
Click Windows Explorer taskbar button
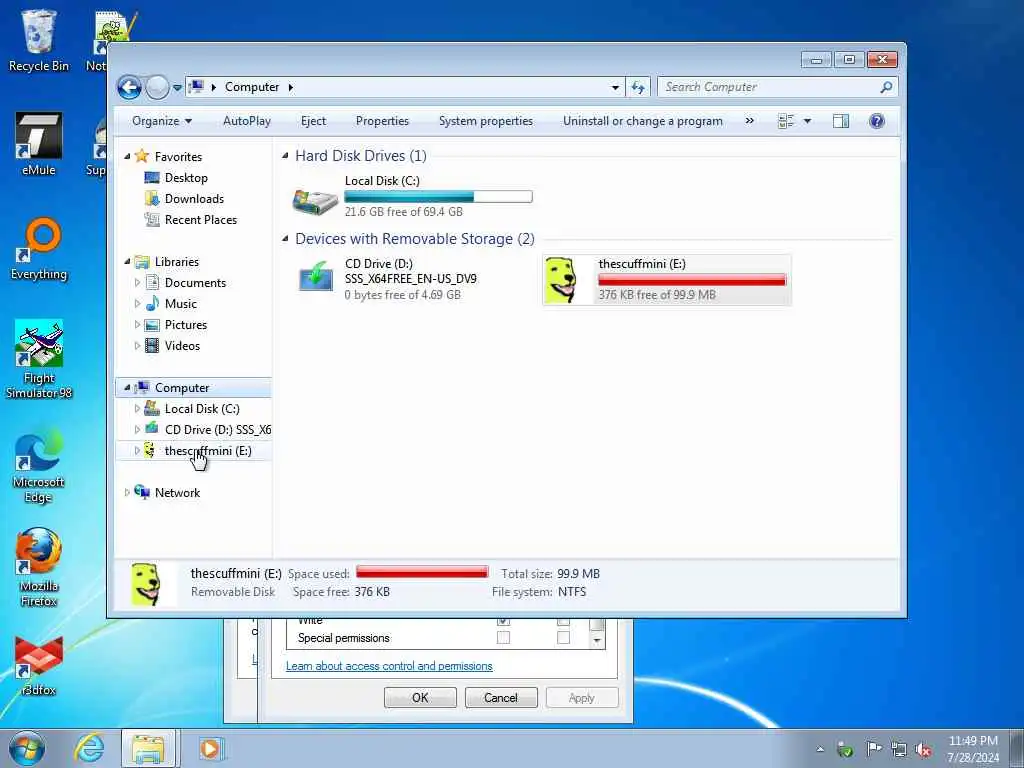point(149,748)
